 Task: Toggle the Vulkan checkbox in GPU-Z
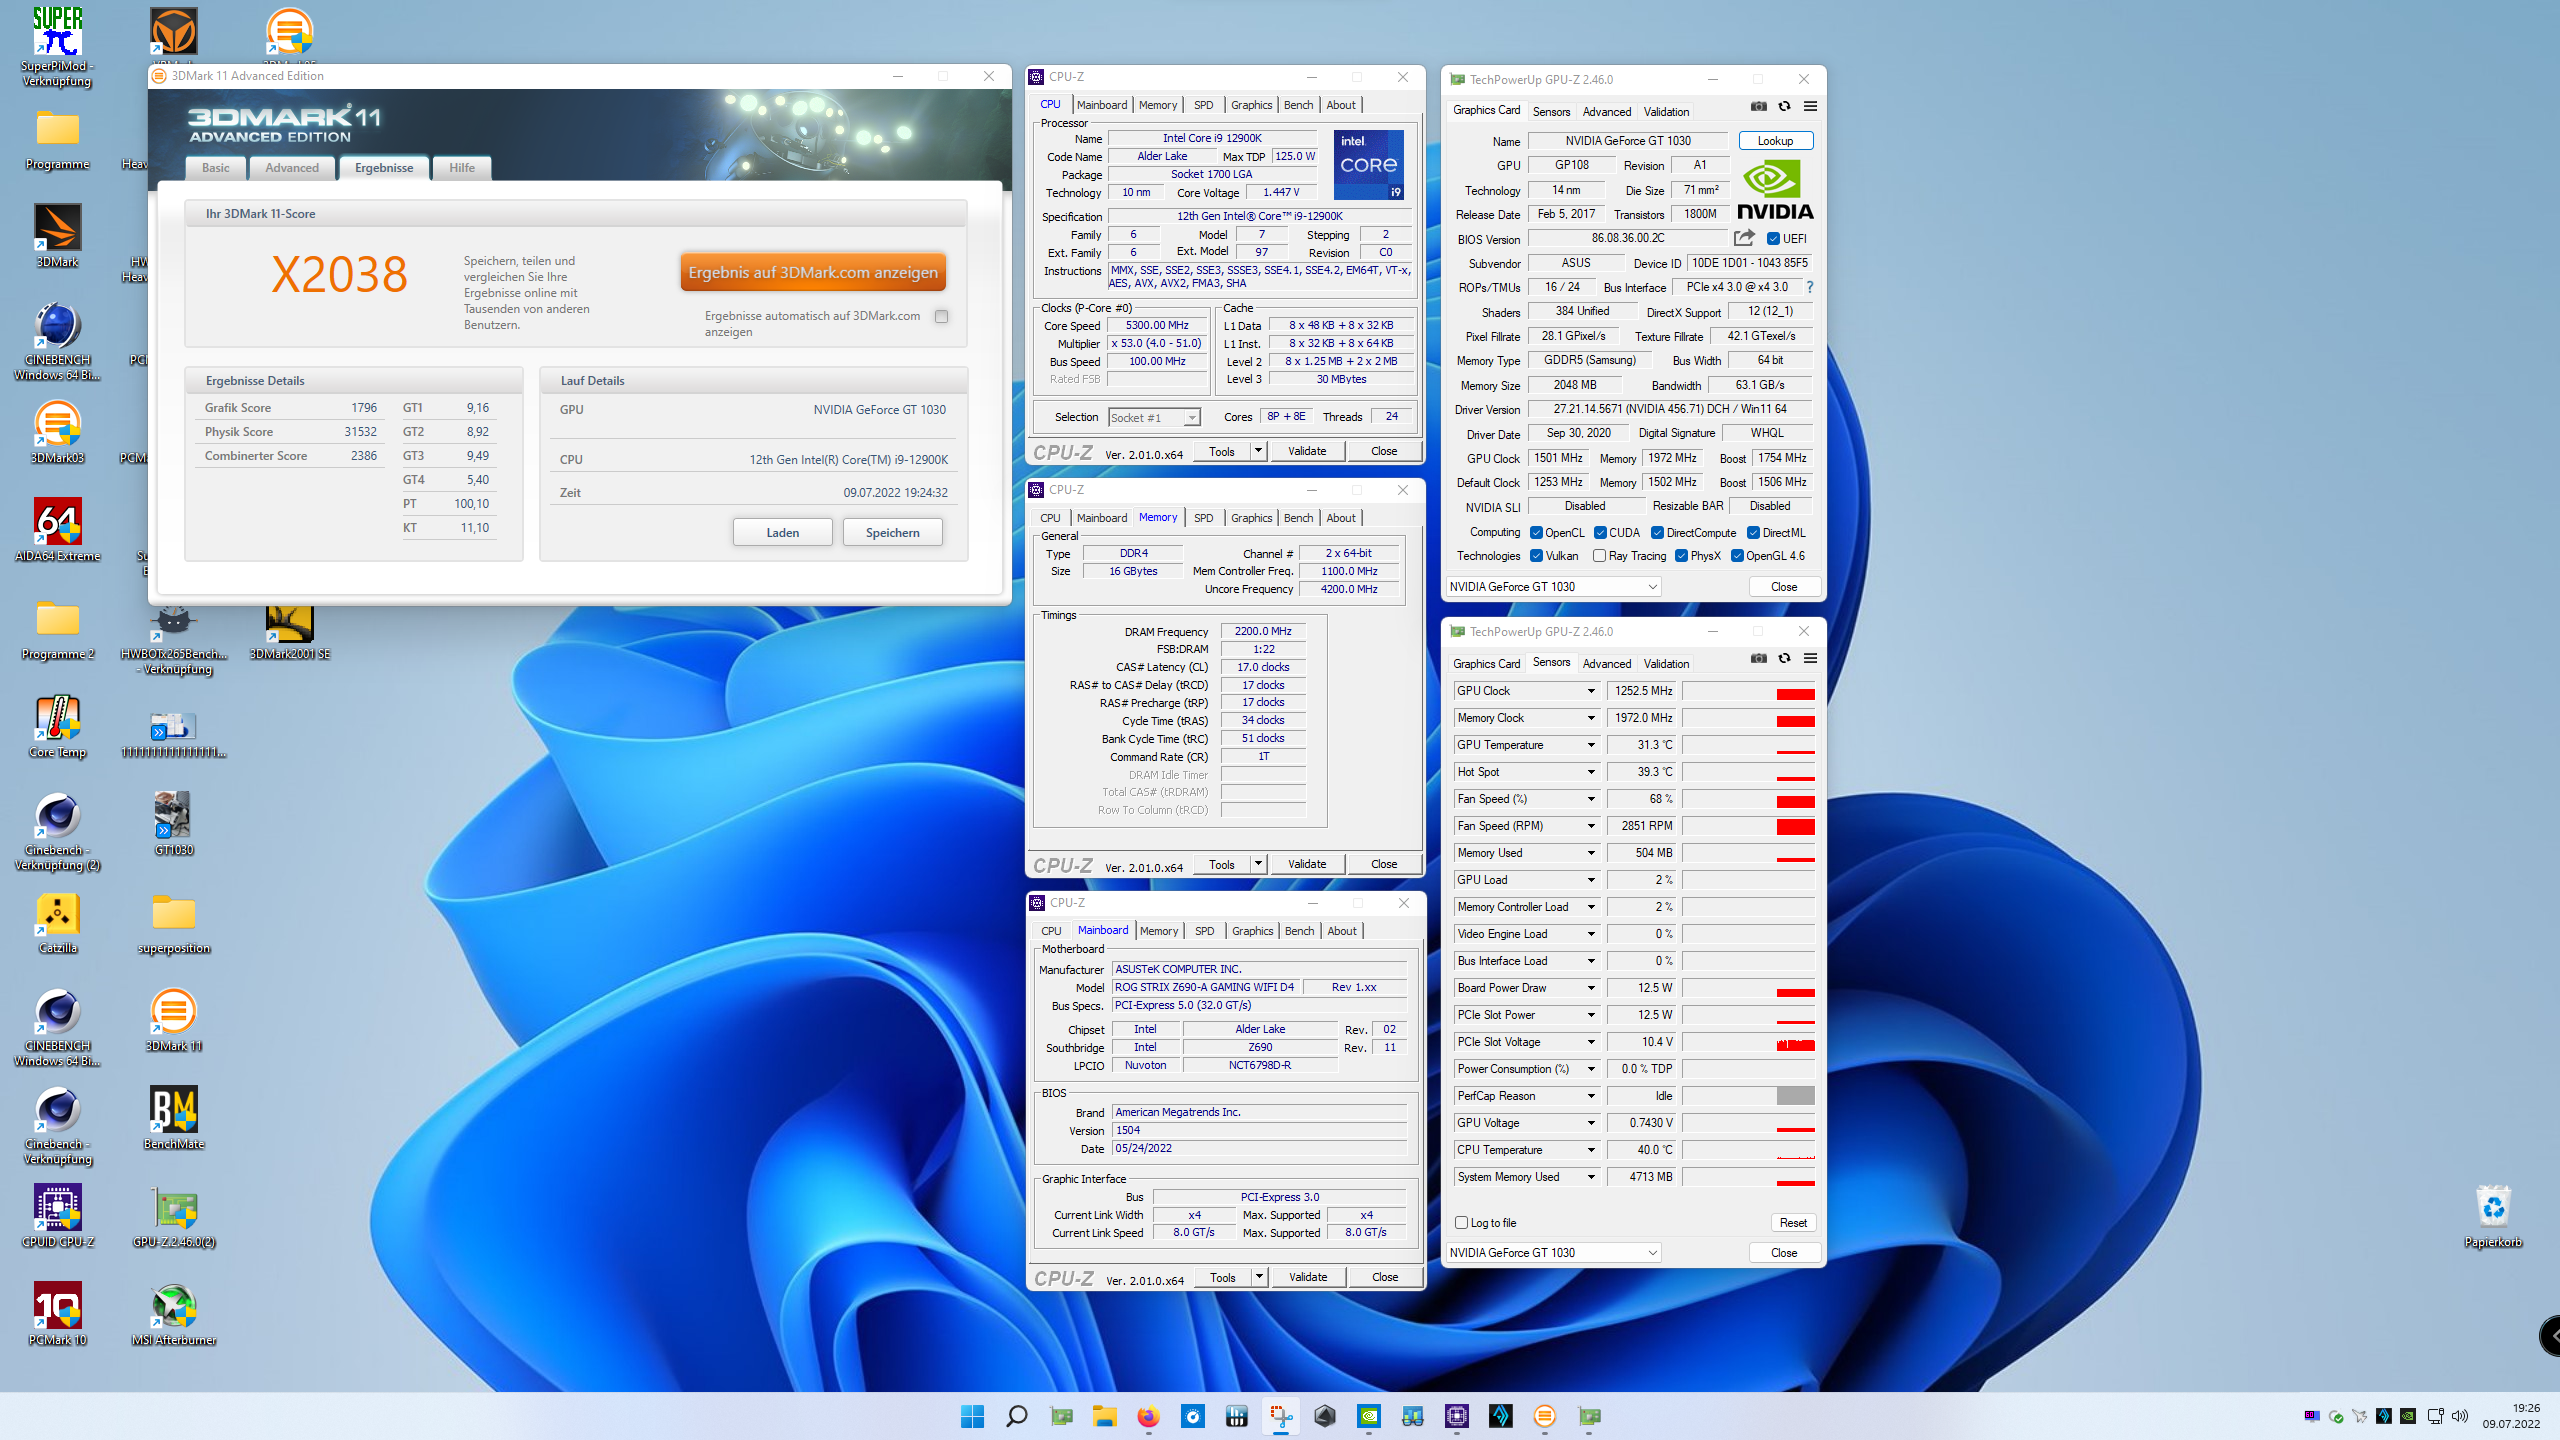click(x=1536, y=556)
